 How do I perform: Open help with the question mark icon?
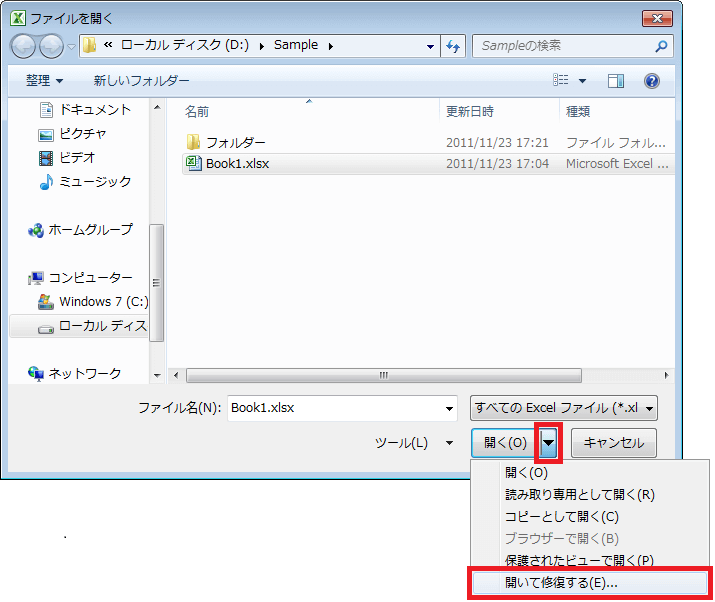652,81
